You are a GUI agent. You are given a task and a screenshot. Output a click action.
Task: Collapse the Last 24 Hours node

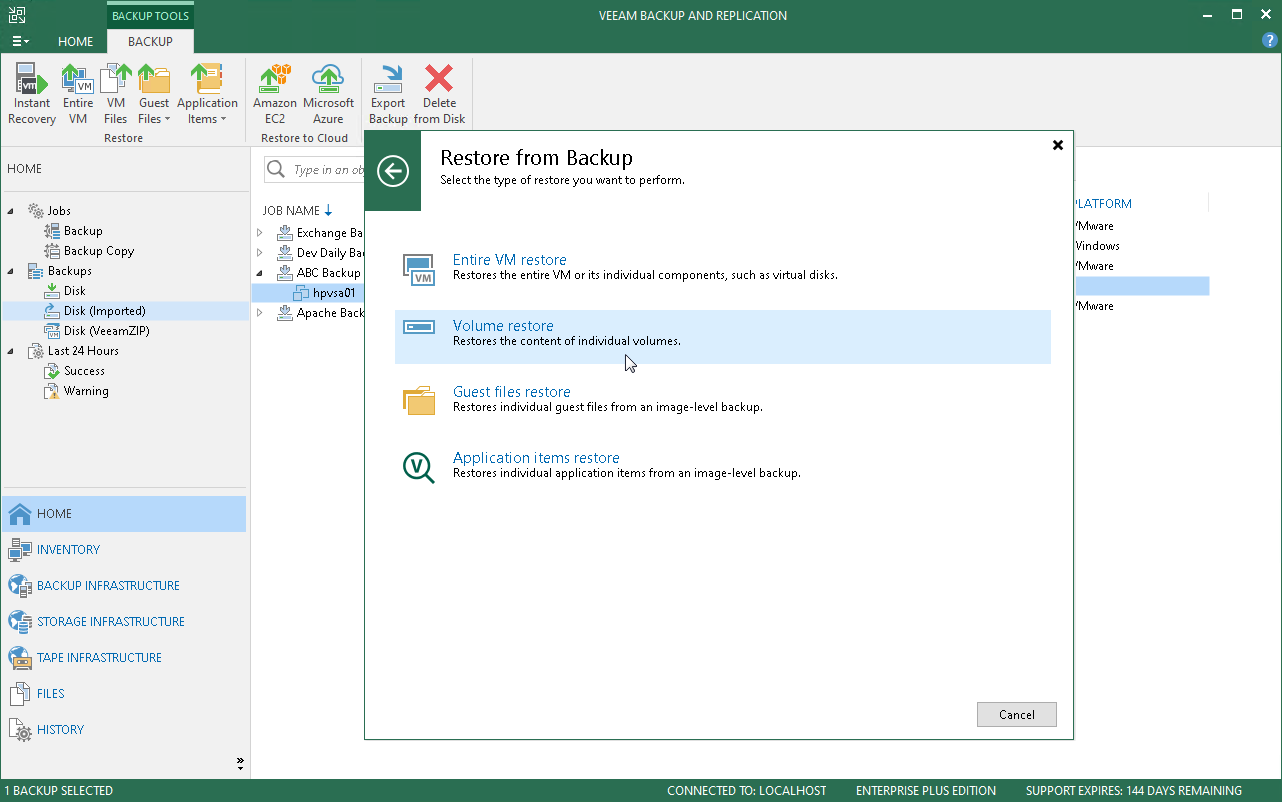12,351
